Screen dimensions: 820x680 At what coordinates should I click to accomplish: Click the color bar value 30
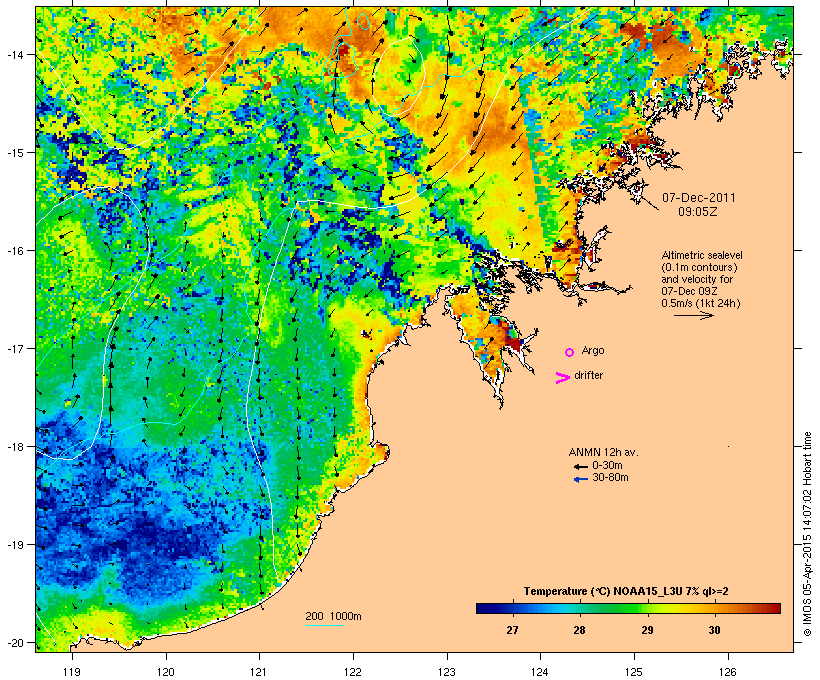[714, 630]
